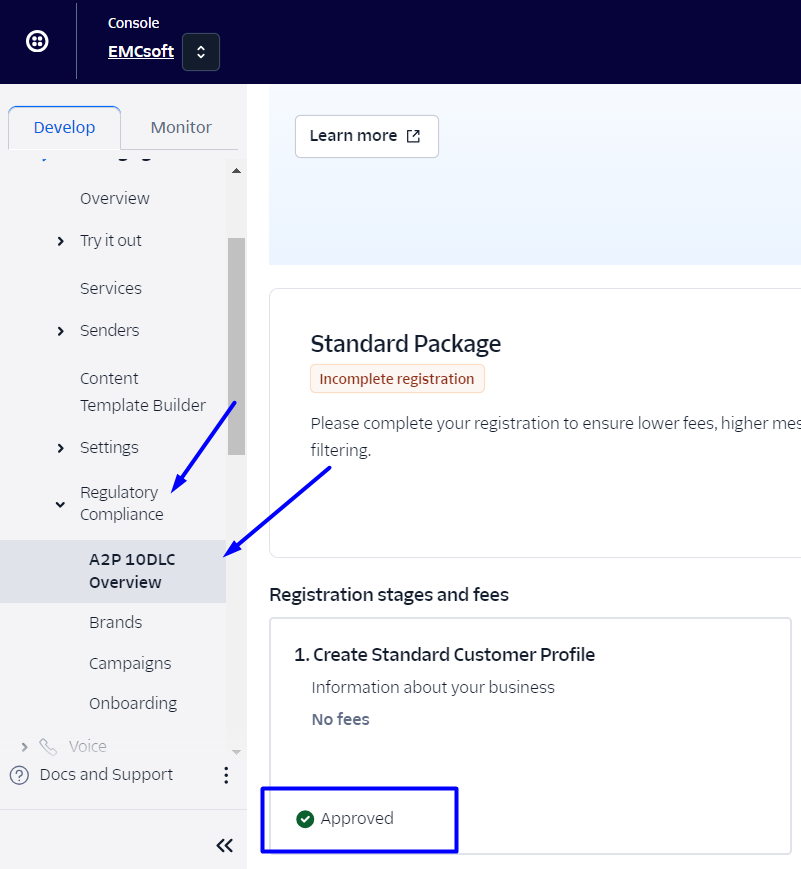This screenshot has width=801, height=869.
Task: Click the Incomplete registration badge
Action: coord(397,379)
